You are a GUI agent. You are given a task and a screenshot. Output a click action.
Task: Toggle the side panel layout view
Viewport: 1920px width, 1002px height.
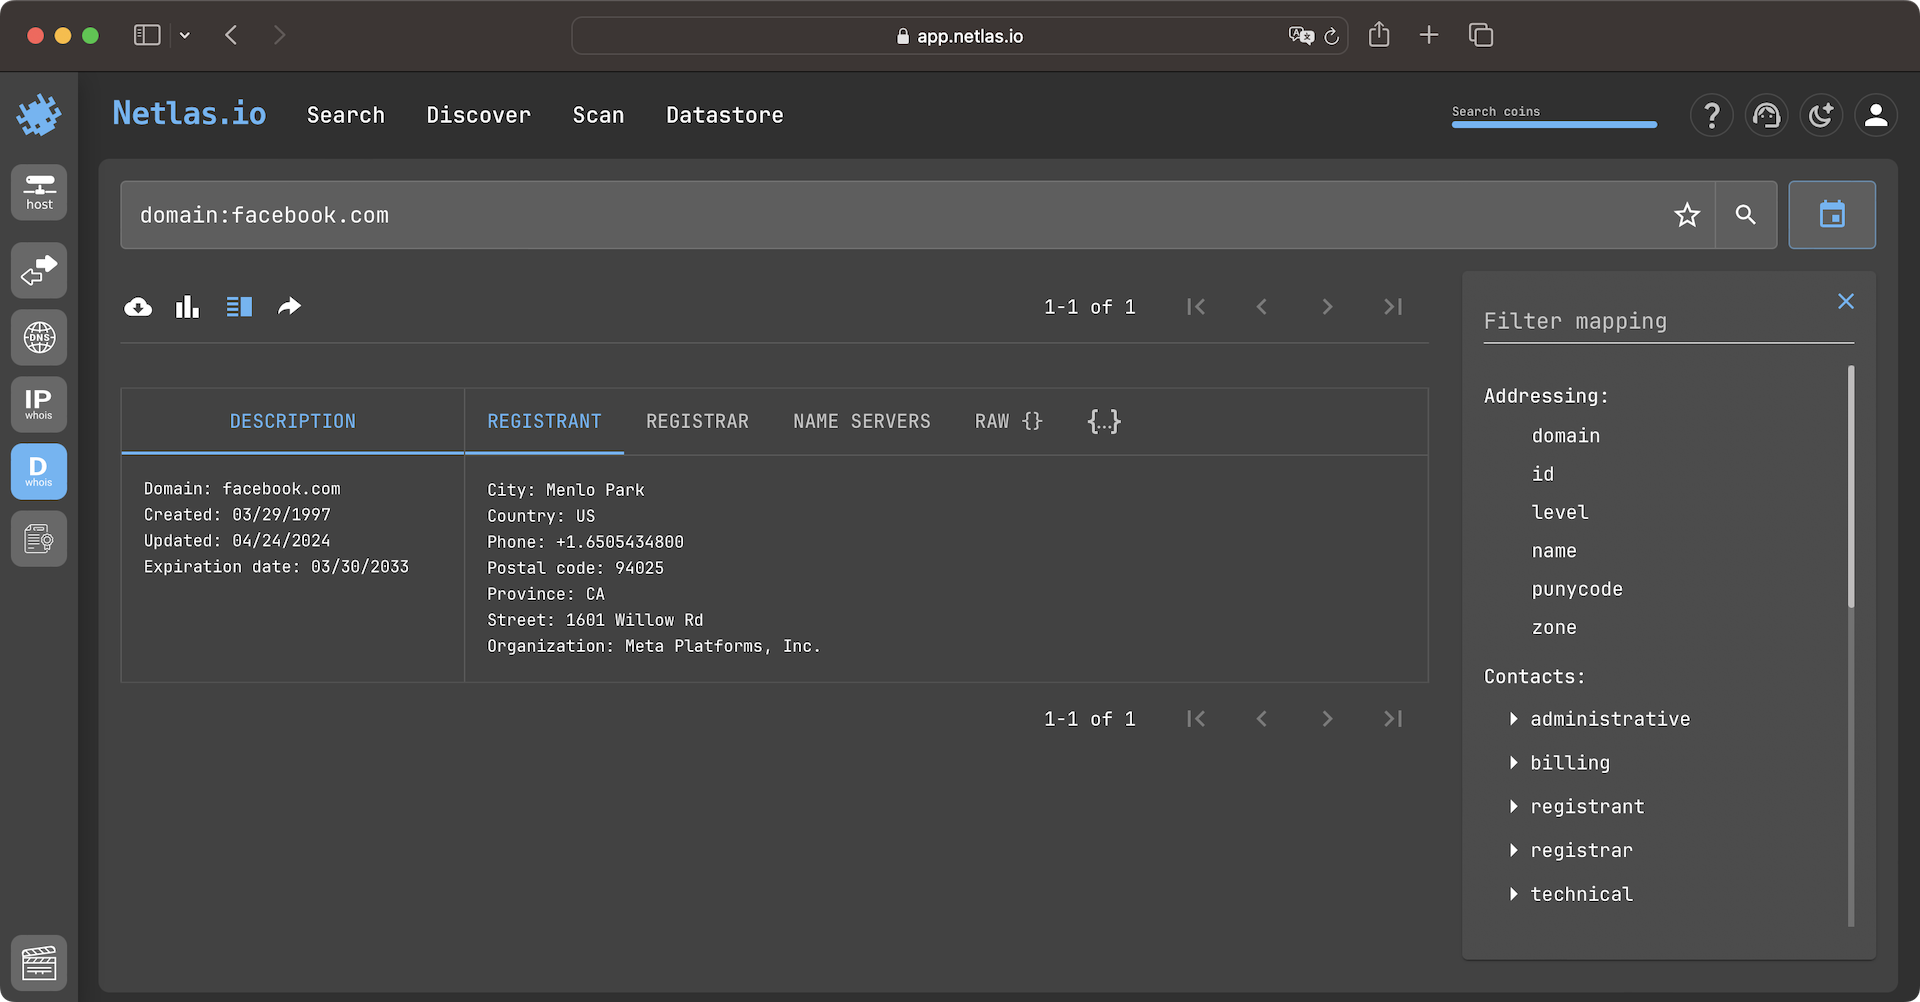click(x=239, y=306)
